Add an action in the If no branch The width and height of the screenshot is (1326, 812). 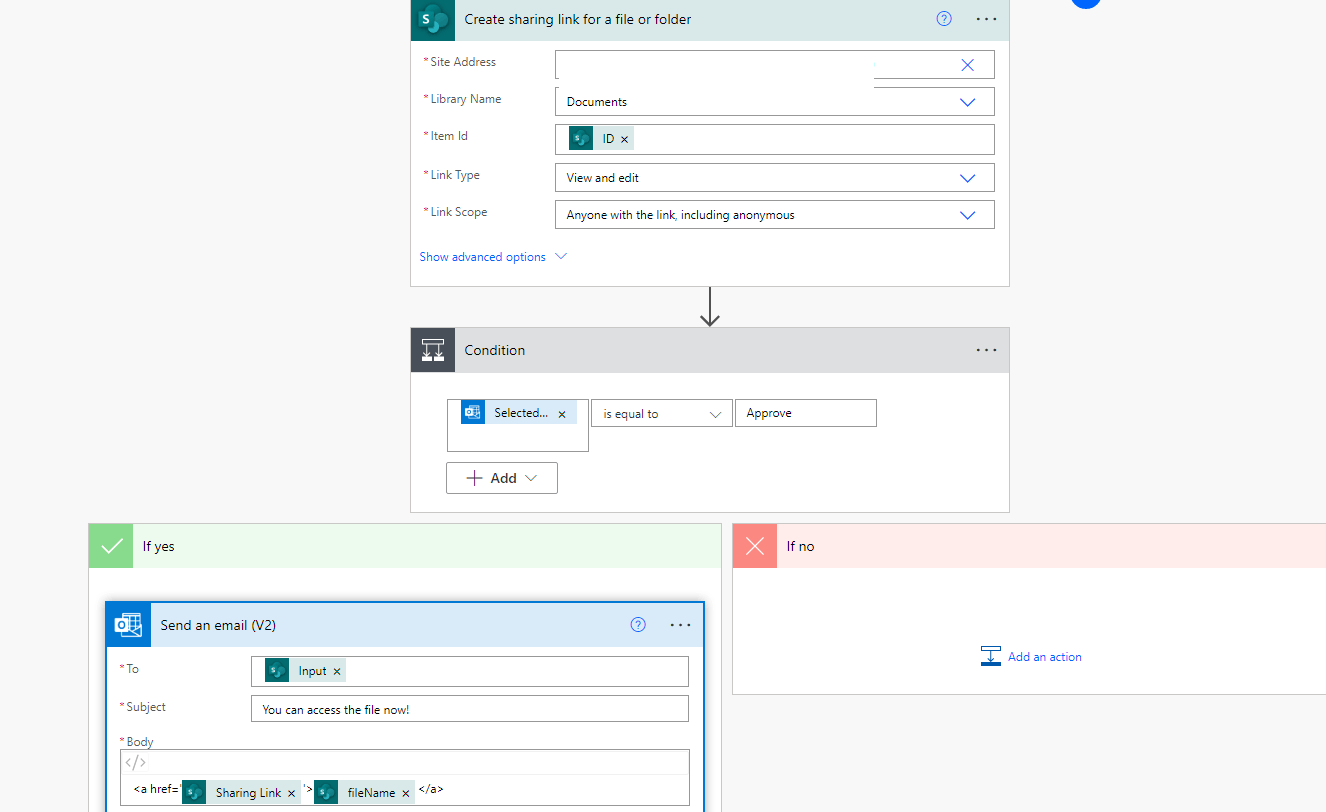pyautogui.click(x=1031, y=657)
